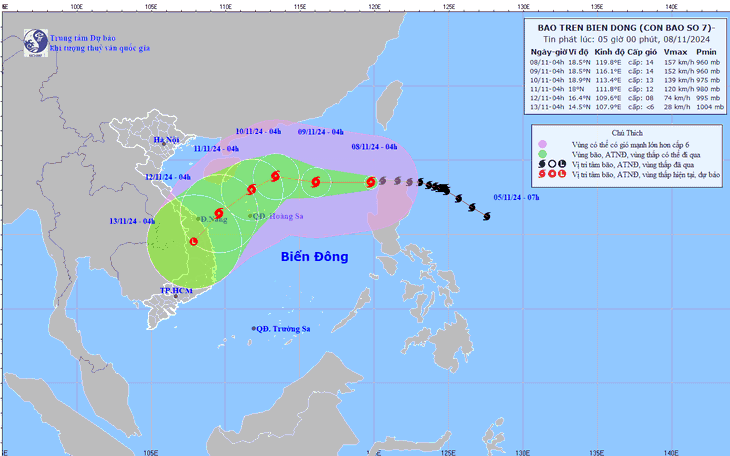Click the '1004 mb' pressure value

point(710,107)
